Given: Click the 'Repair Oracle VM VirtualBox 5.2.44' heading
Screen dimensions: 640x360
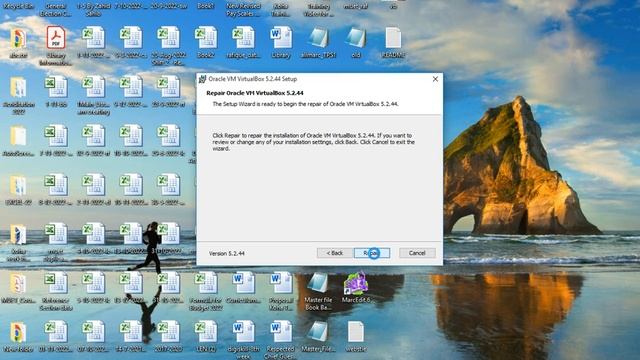Looking at the screenshot, I should point(255,93).
